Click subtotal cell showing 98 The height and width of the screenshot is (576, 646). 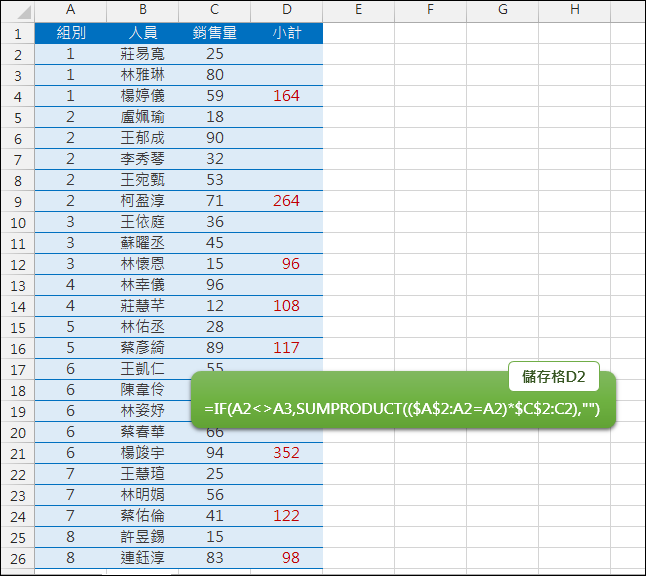[287, 558]
